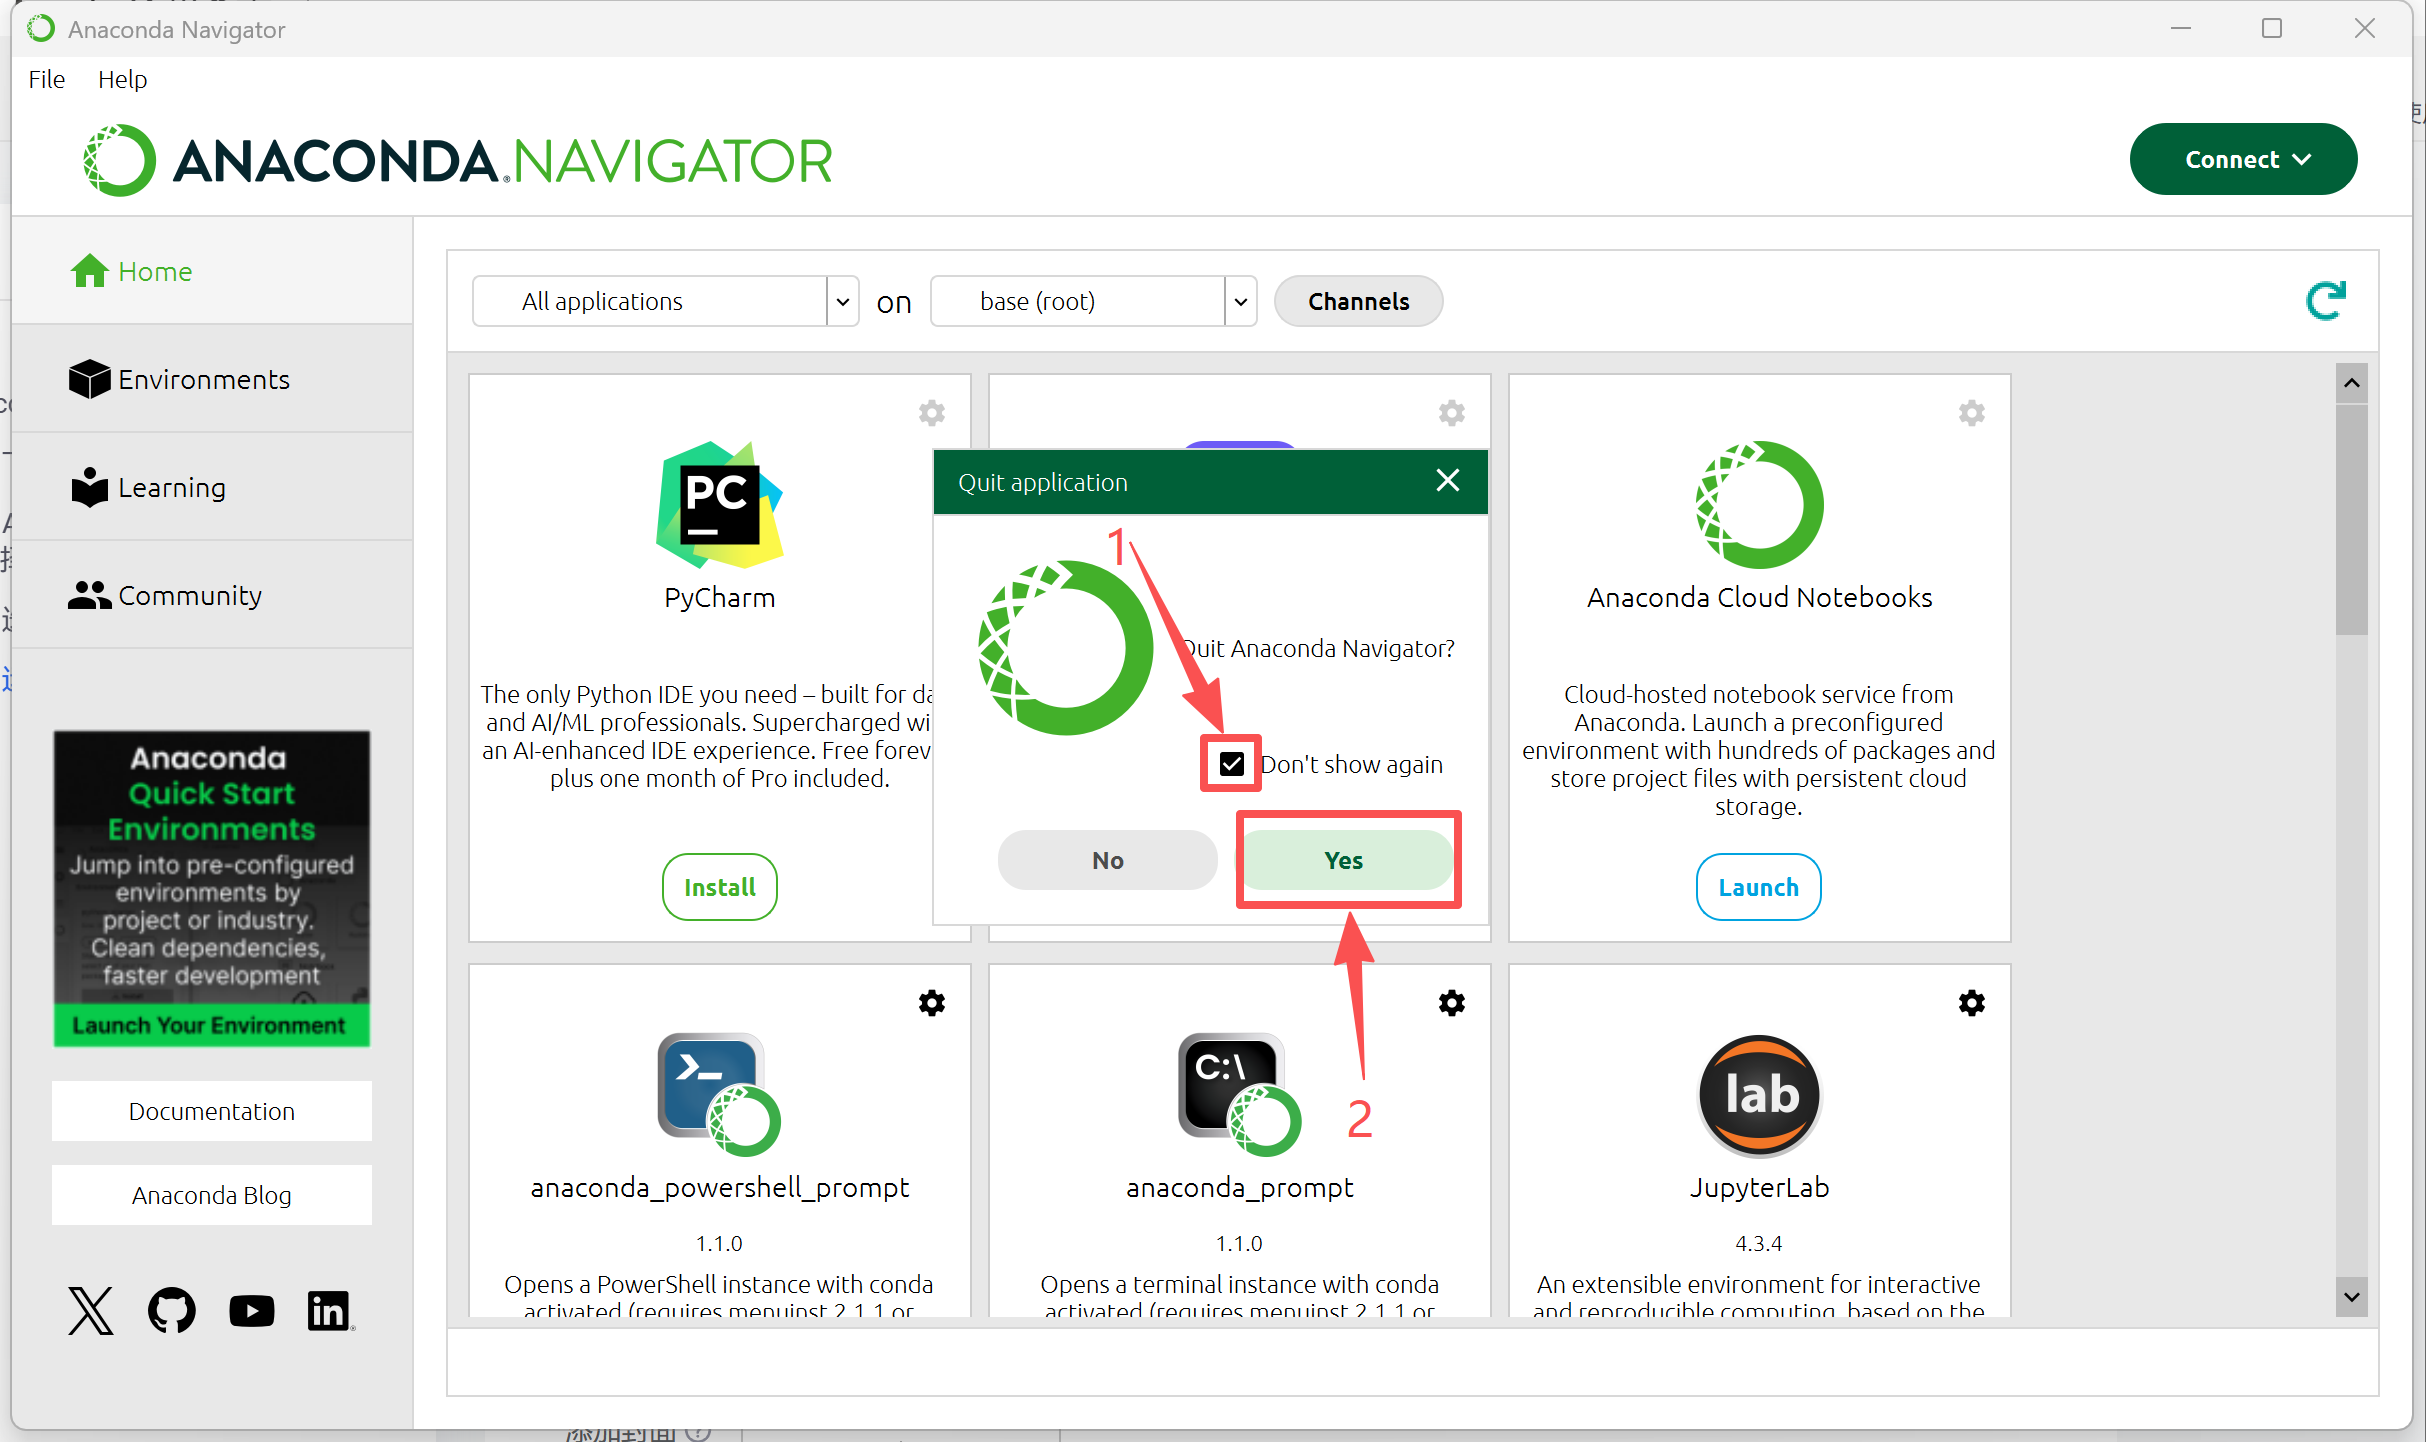Click the JupyterLab version 4.3.4 text

pyautogui.click(x=1758, y=1243)
